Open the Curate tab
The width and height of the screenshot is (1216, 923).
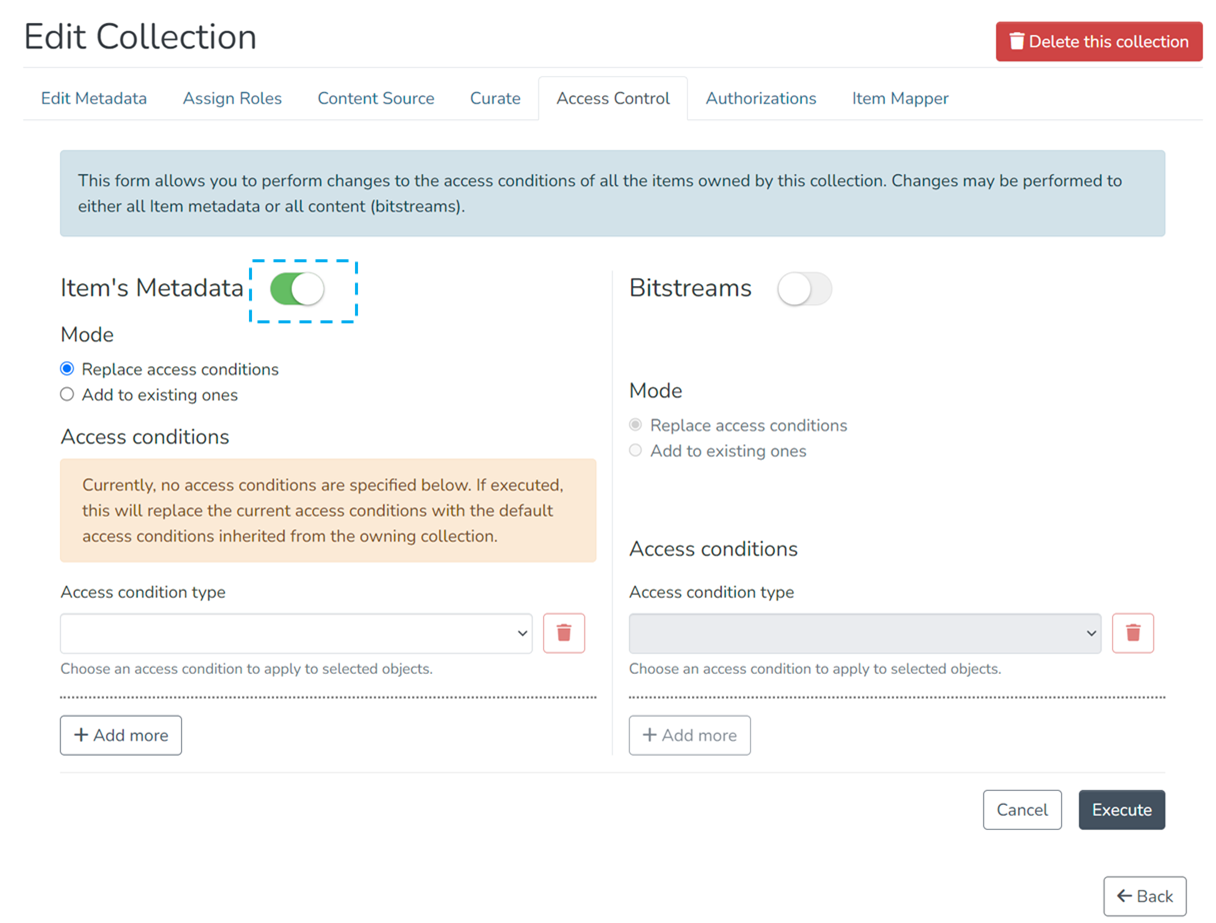(495, 98)
